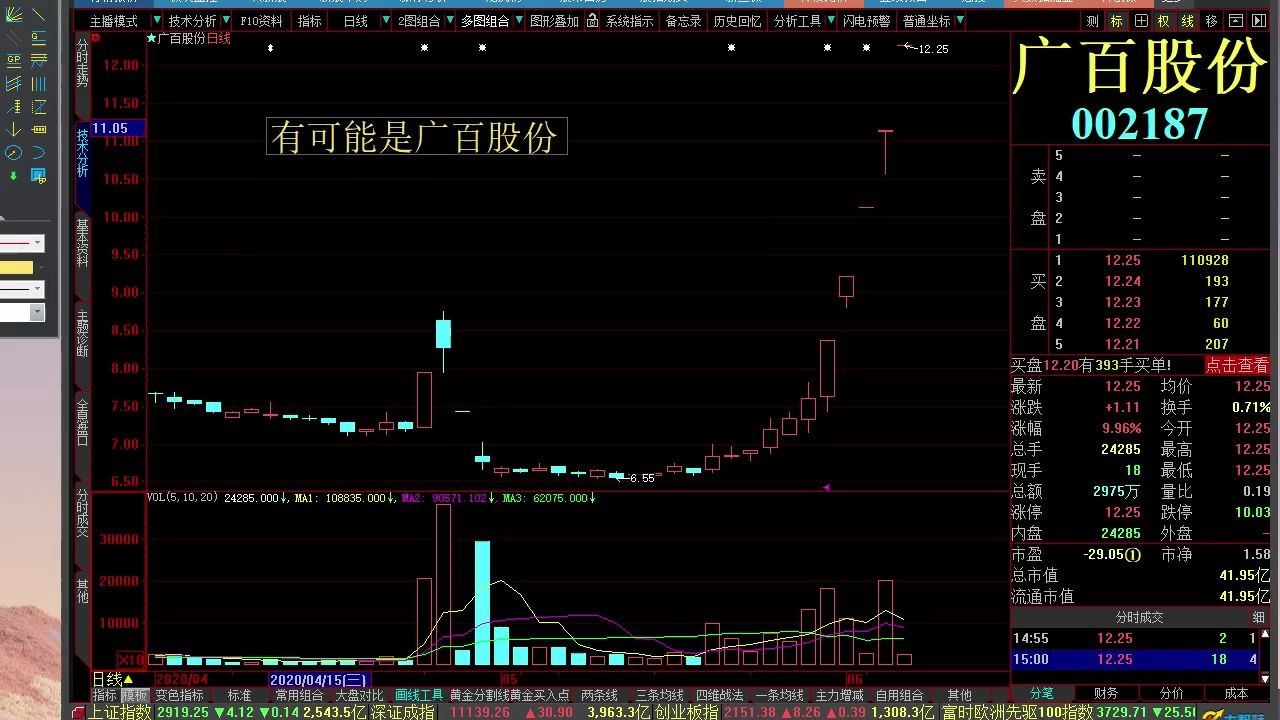
Task: Switch to the 主题诊断 side tab
Action: 82,334
